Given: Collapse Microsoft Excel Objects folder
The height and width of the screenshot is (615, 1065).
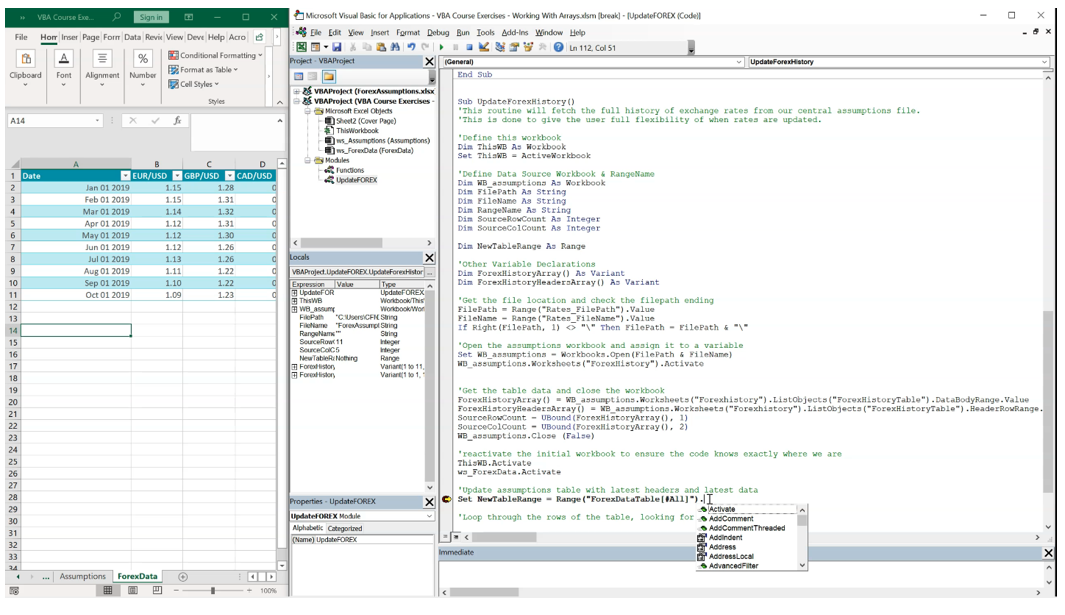Looking at the screenshot, I should coord(307,111).
